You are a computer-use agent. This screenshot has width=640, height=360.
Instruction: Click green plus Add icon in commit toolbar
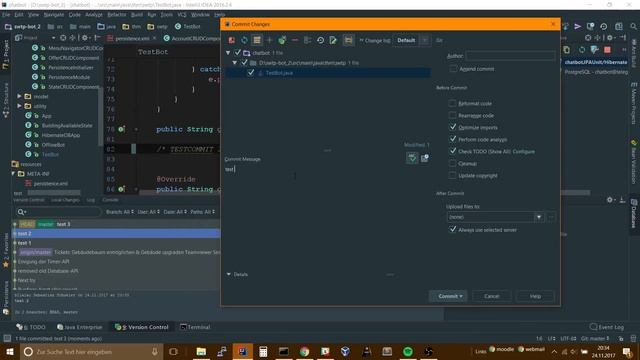point(269,40)
